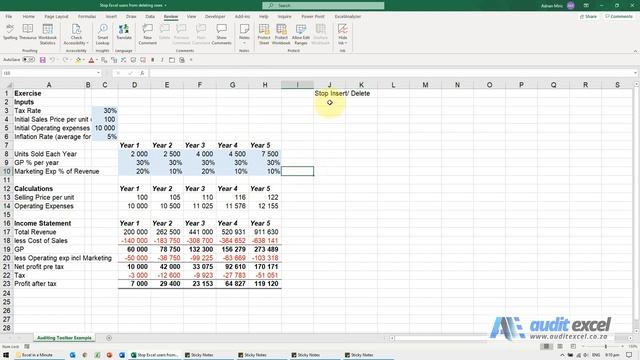Switch to Page Layout view icon
The width and height of the screenshot is (640, 360).
(x=560, y=347)
